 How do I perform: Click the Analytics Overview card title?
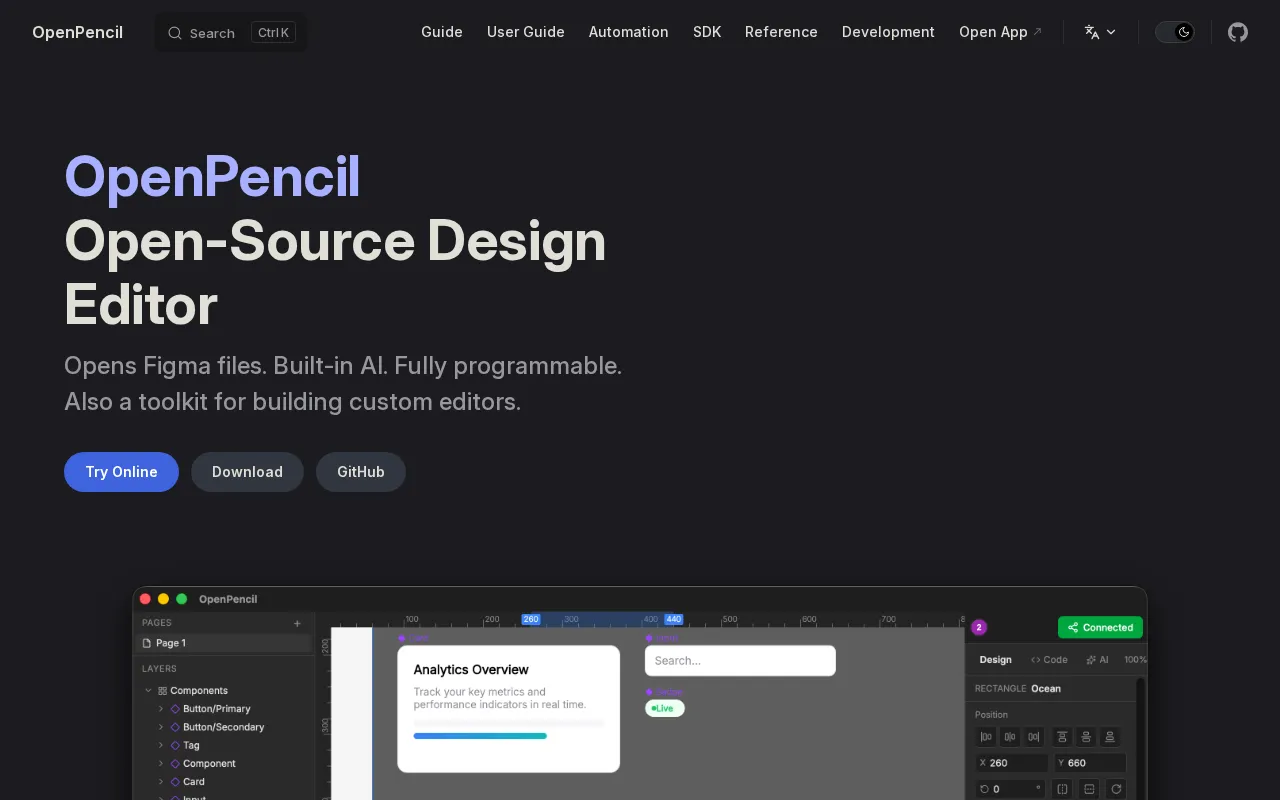pyautogui.click(x=471, y=670)
